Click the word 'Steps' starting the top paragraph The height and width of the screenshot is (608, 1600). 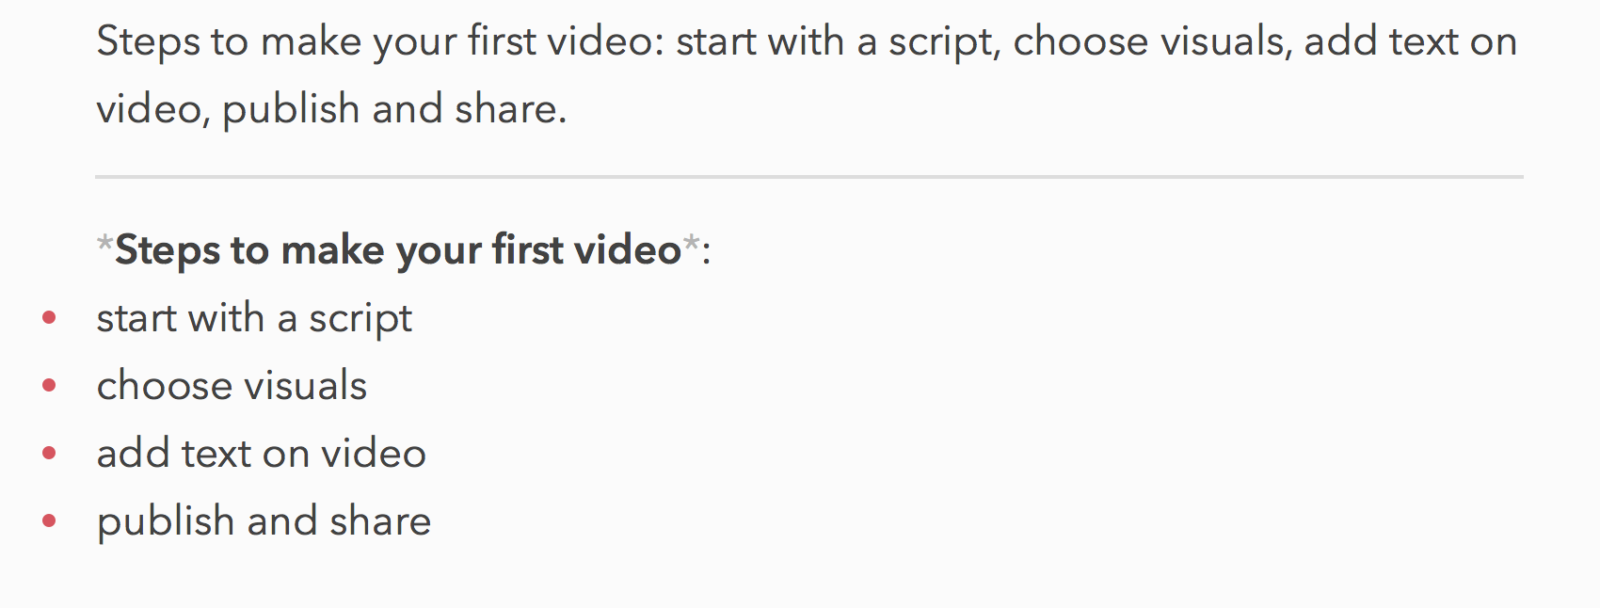(x=147, y=43)
